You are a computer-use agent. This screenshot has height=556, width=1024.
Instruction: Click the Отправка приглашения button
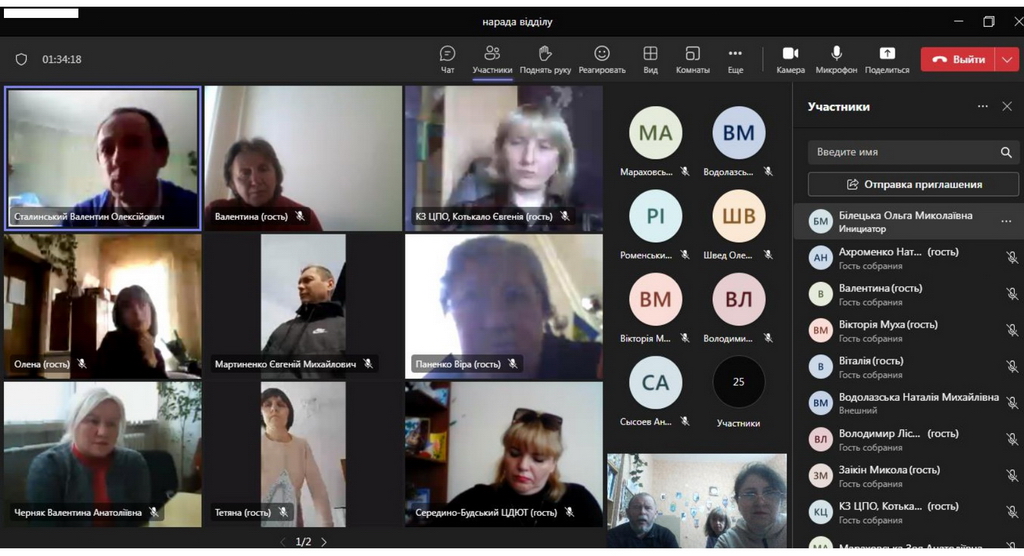(914, 184)
